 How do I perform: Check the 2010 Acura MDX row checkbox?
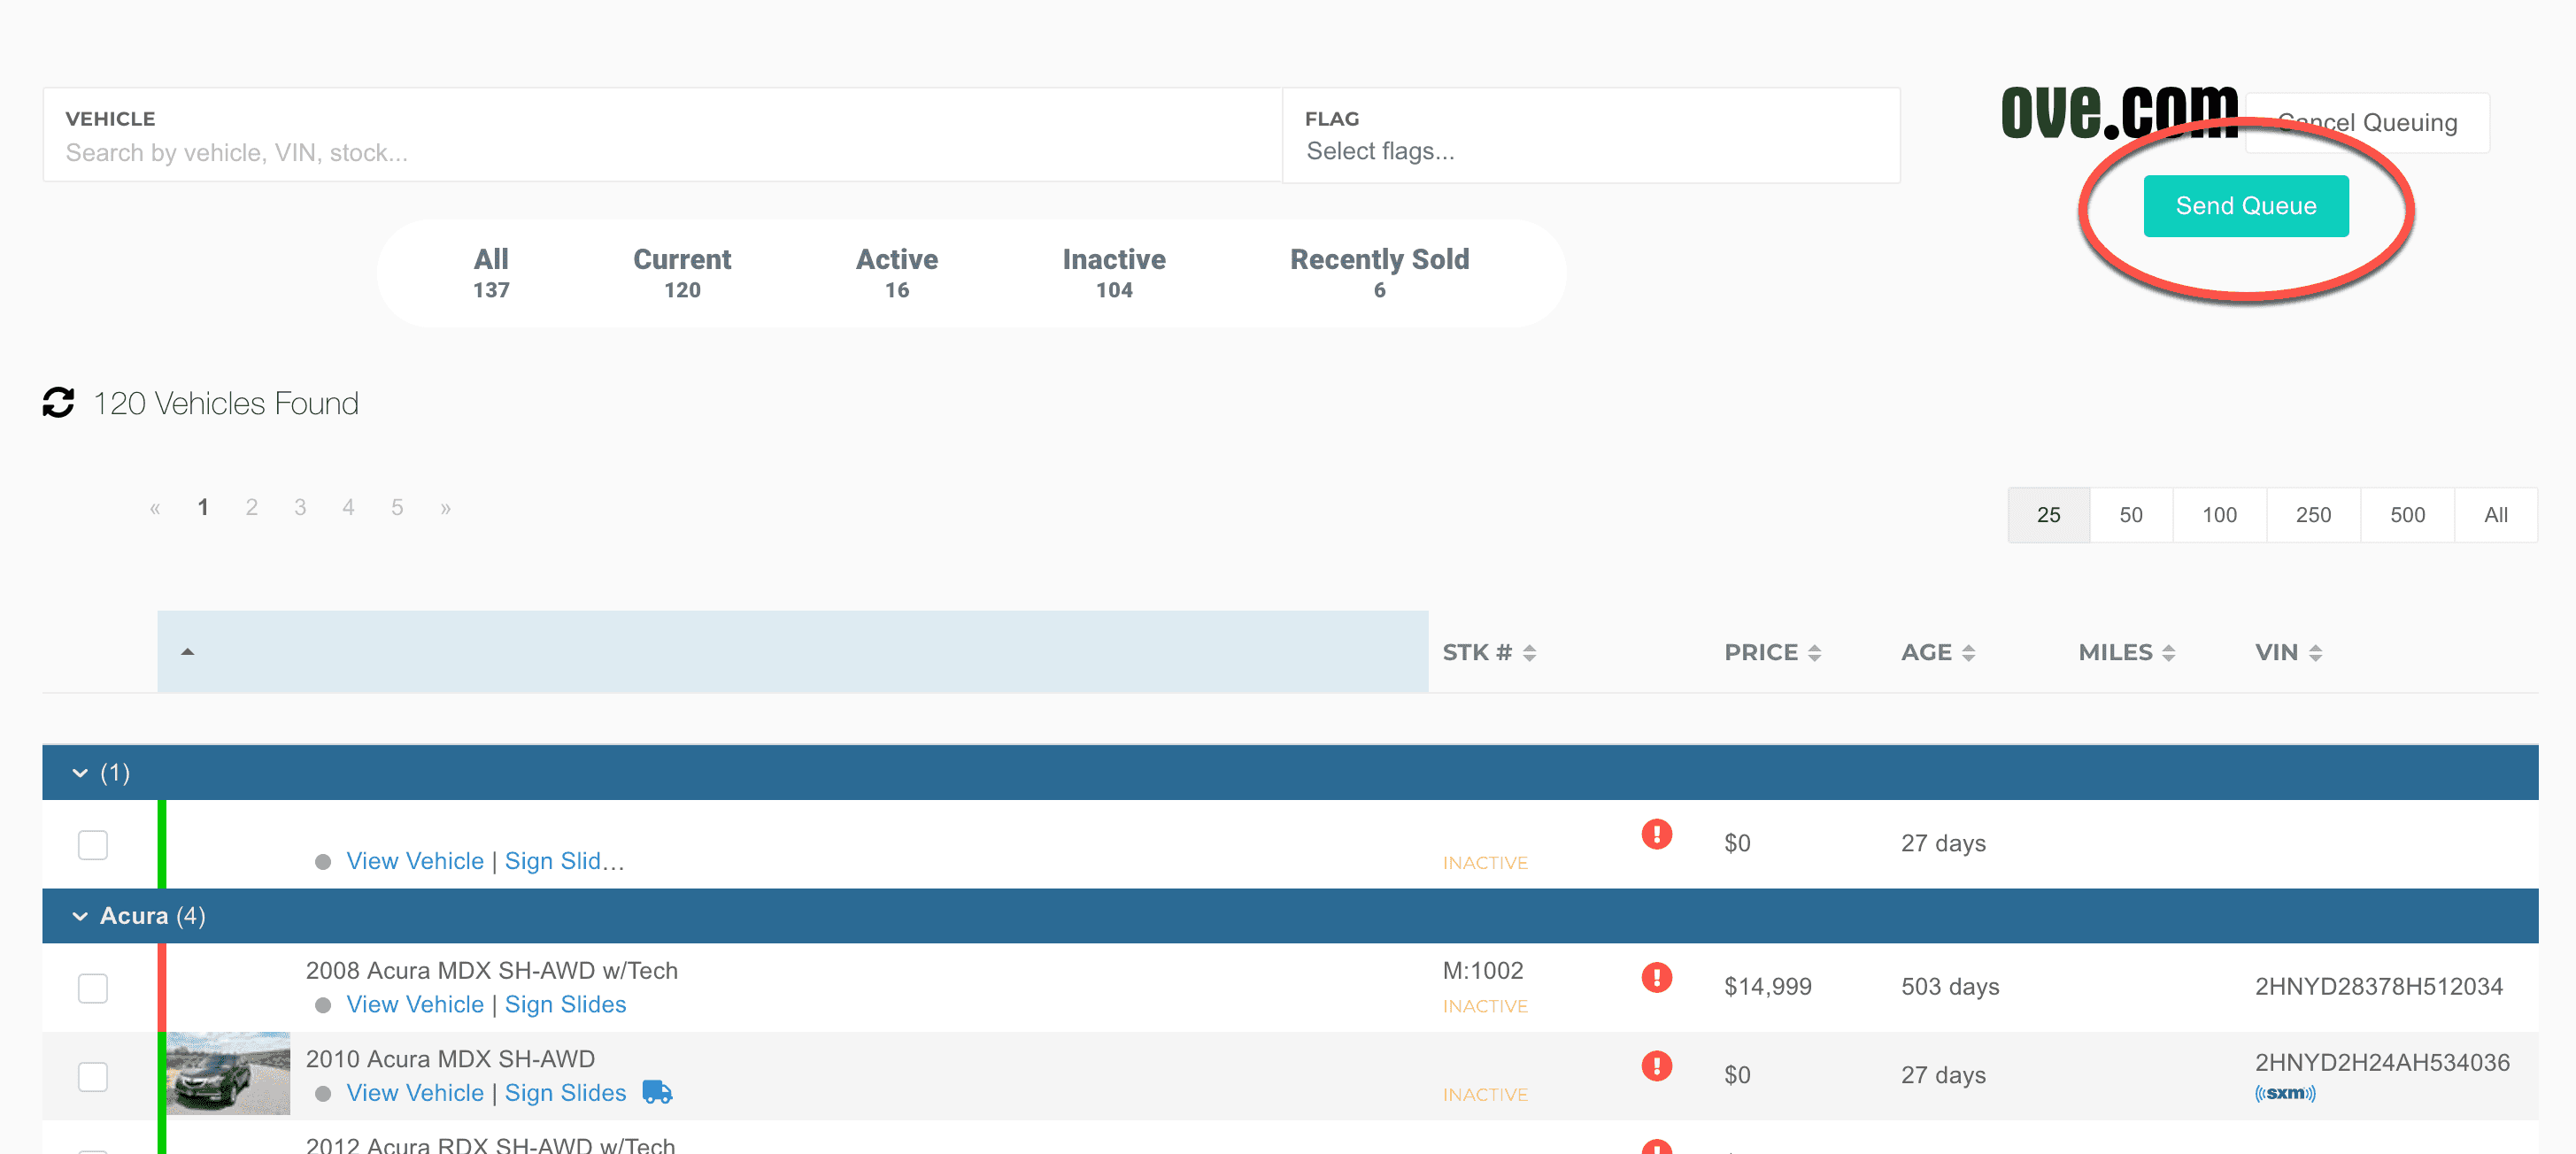click(x=93, y=1076)
